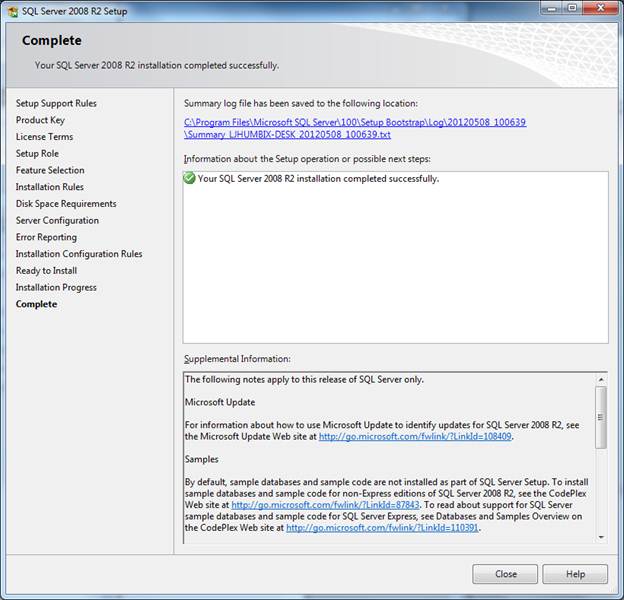This screenshot has width=624, height=600.
Task: Click the Summary log file saved label
Action: [x=301, y=103]
